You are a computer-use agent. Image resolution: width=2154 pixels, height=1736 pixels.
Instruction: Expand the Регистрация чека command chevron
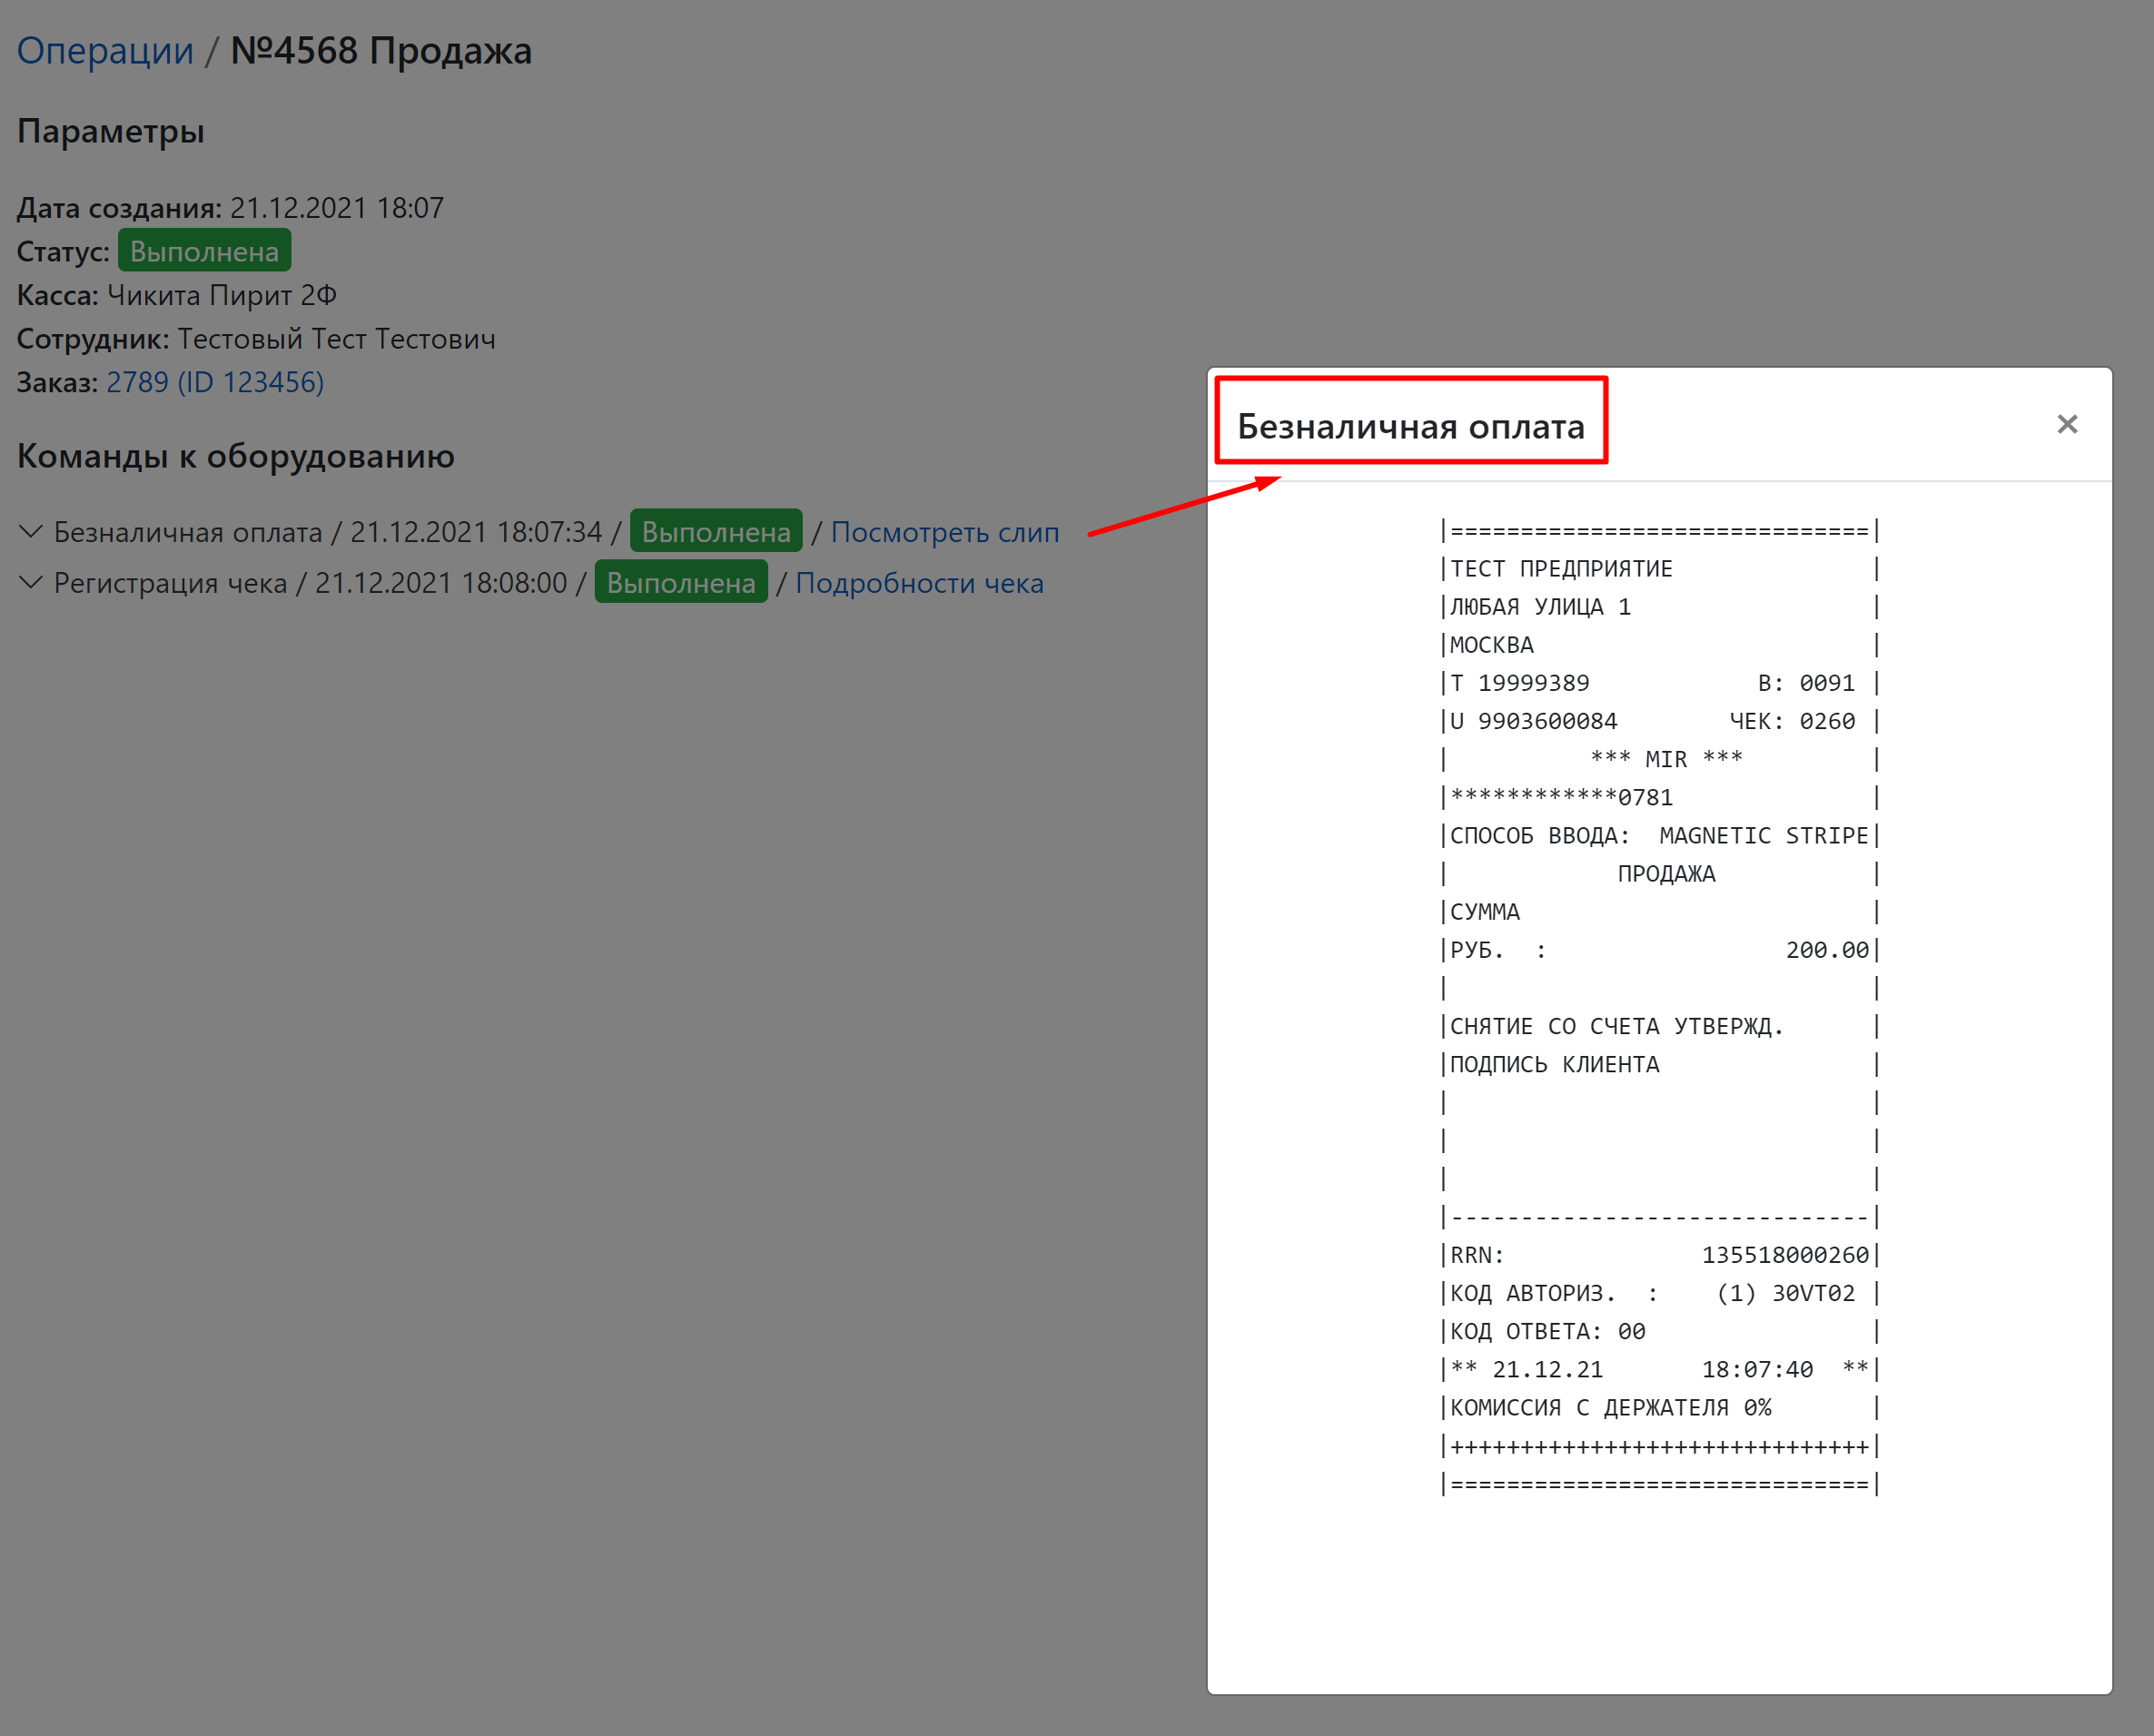pyautogui.click(x=31, y=582)
